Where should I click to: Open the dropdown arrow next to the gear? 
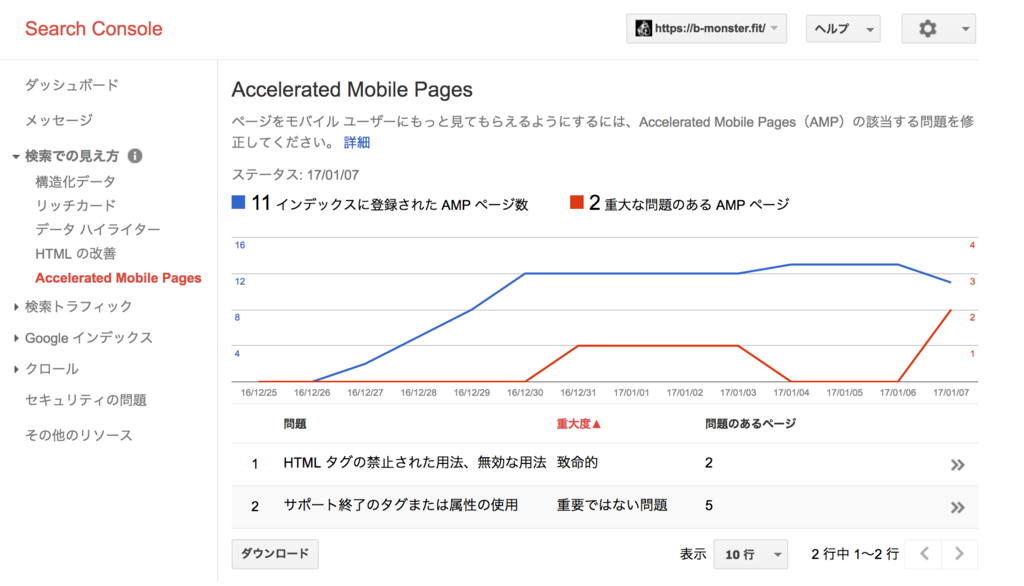(x=965, y=29)
